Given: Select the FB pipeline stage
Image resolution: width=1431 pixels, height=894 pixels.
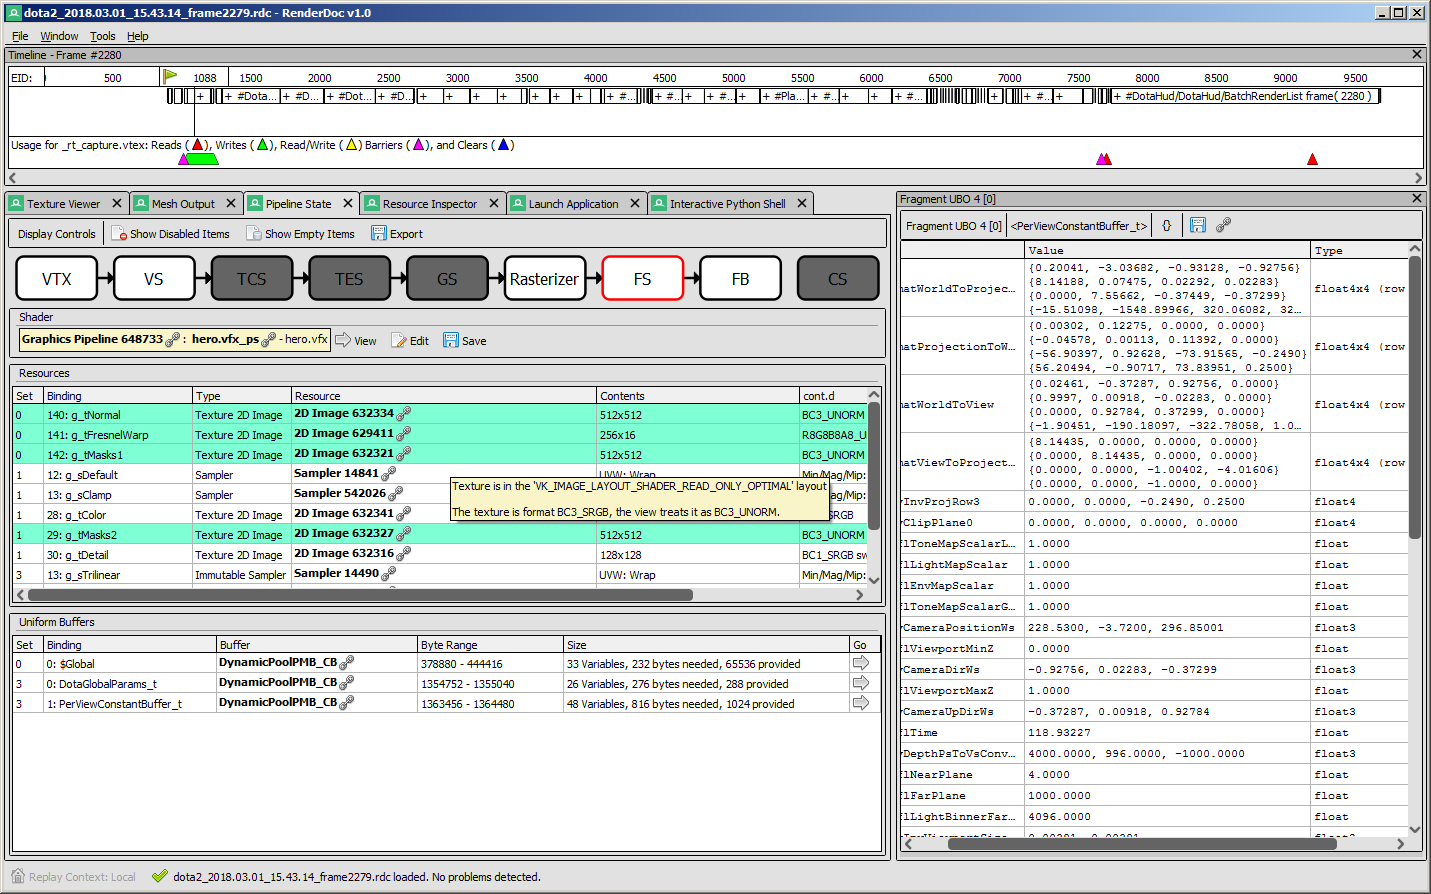Looking at the screenshot, I should 740,279.
